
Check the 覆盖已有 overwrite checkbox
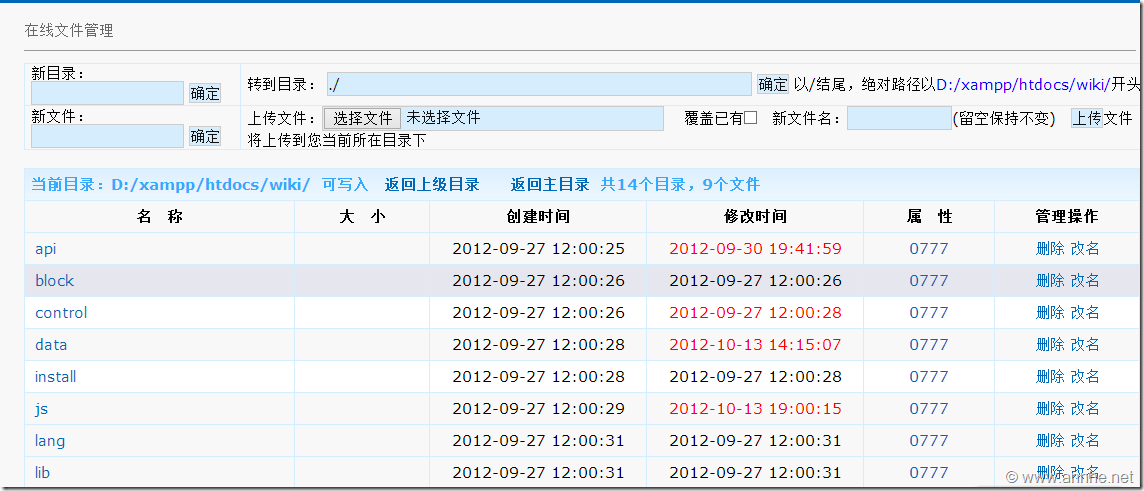(x=751, y=118)
